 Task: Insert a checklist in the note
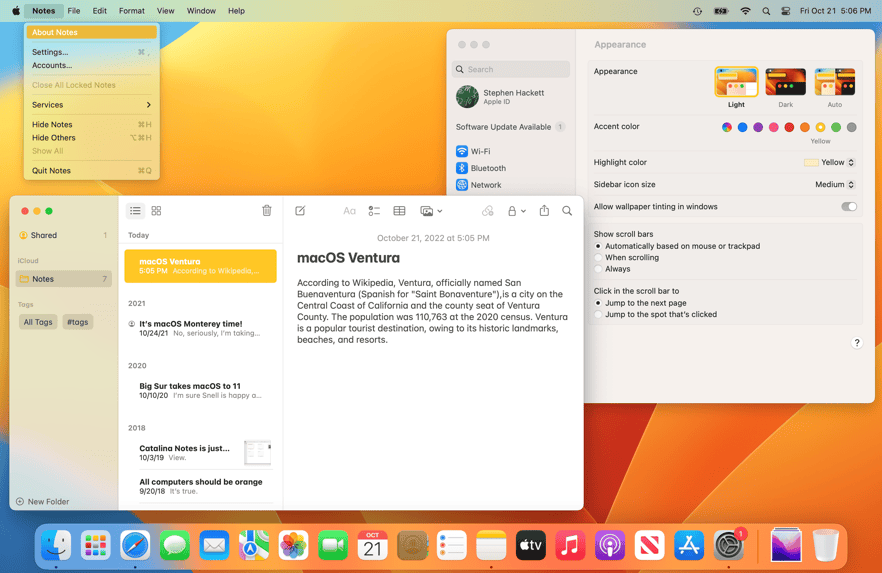coord(374,211)
